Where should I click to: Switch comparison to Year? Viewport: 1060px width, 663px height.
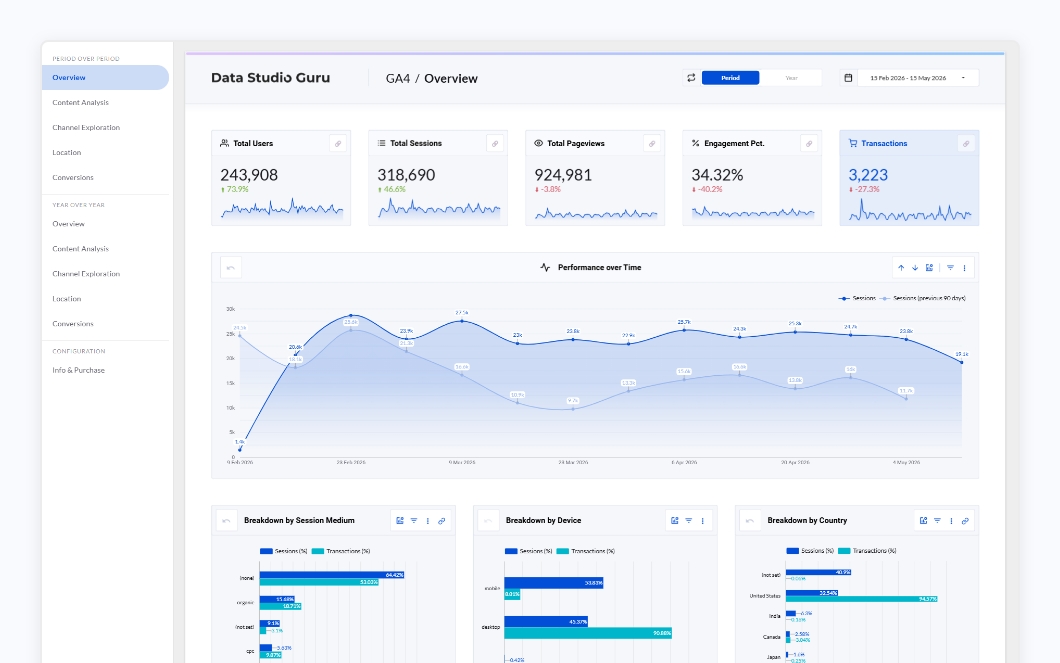(791, 78)
